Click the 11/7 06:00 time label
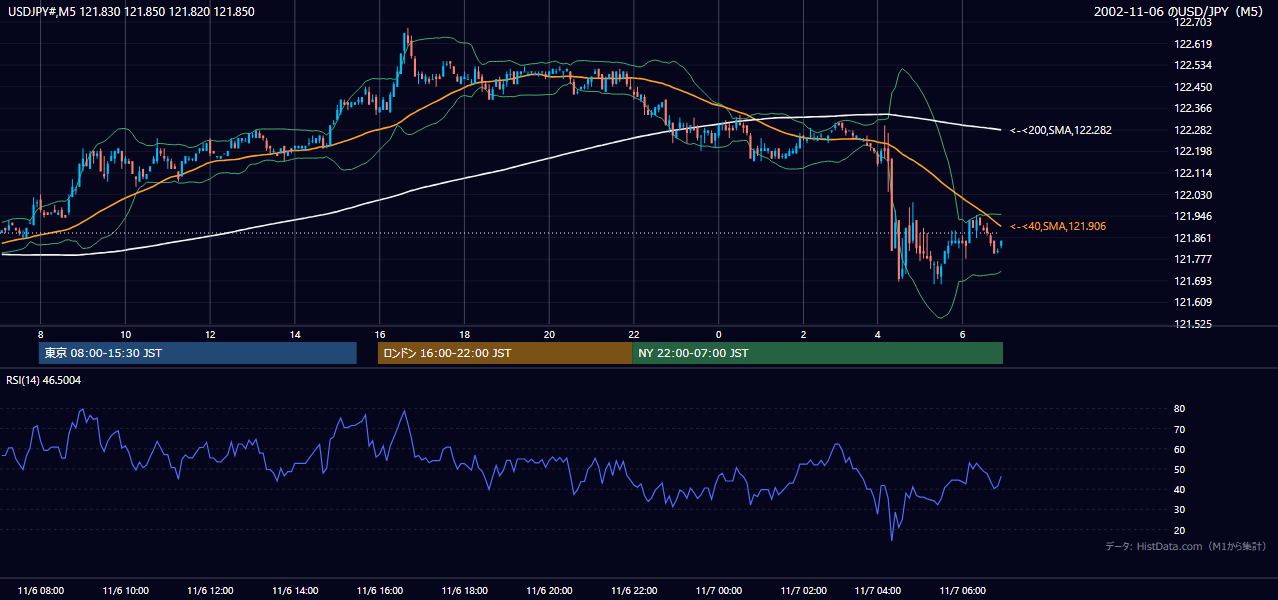Screen dimensions: 1278x600 (963, 591)
